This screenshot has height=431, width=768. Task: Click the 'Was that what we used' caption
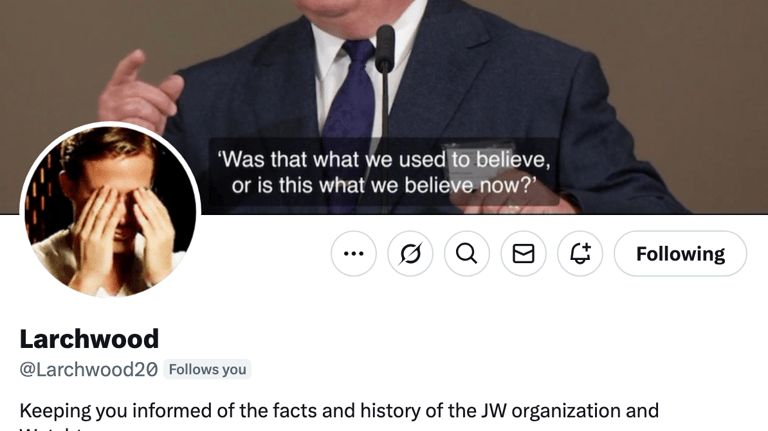[384, 160]
